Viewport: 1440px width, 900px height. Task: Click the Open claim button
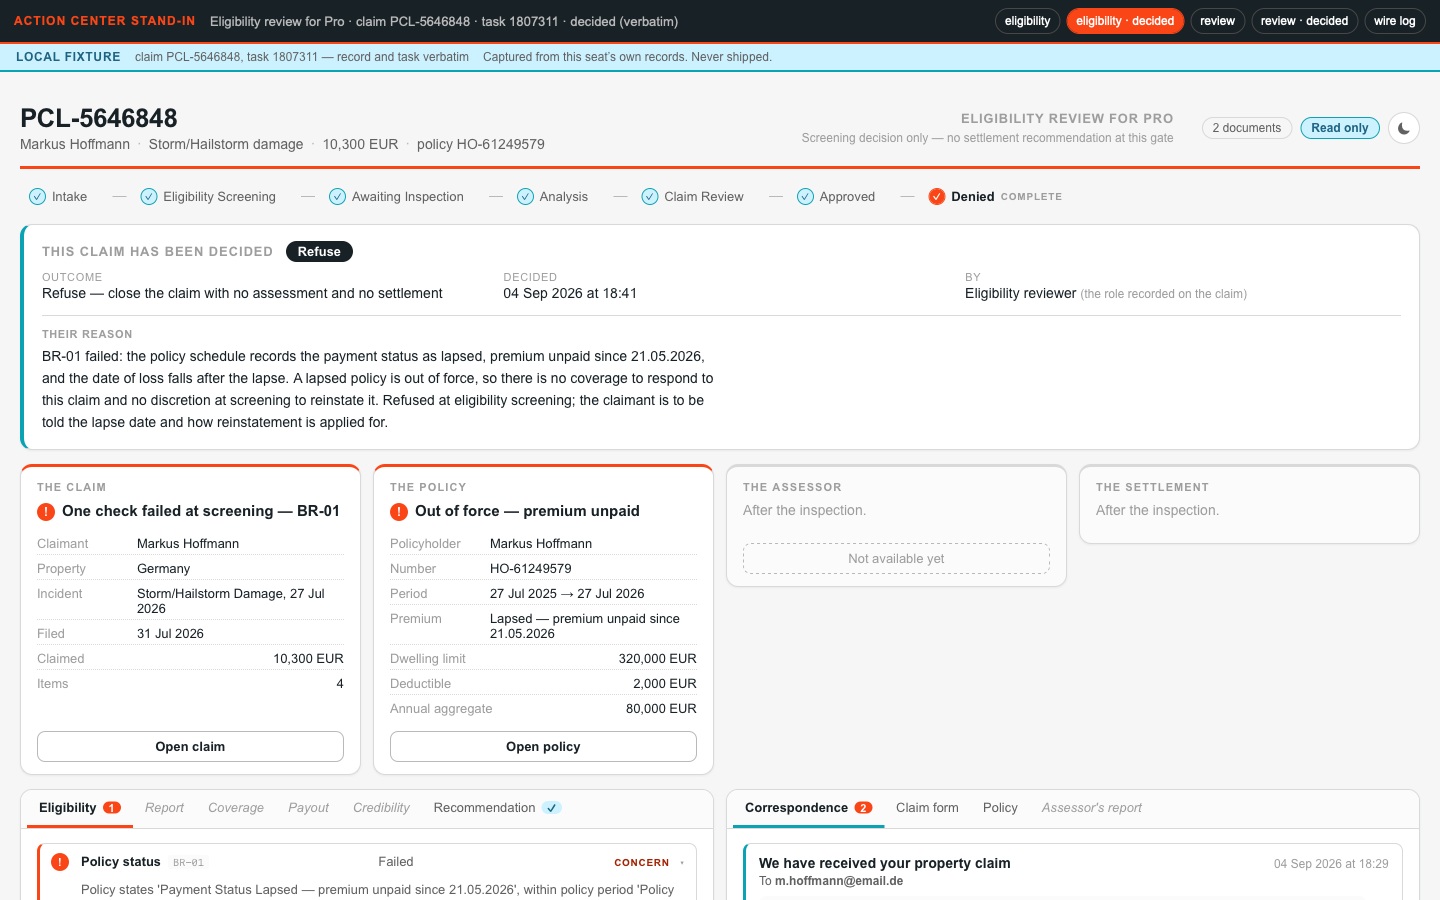pyautogui.click(x=190, y=747)
